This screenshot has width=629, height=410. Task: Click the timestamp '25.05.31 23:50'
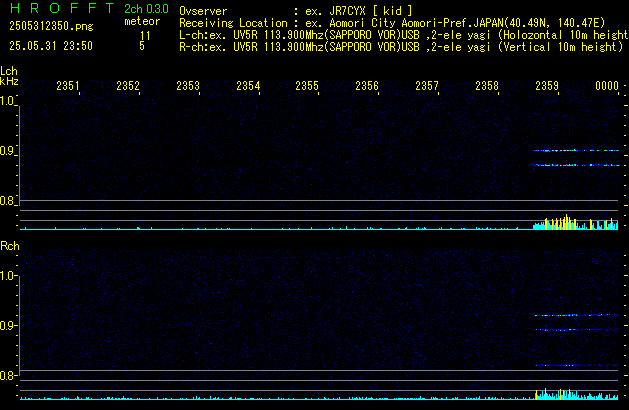click(51, 46)
